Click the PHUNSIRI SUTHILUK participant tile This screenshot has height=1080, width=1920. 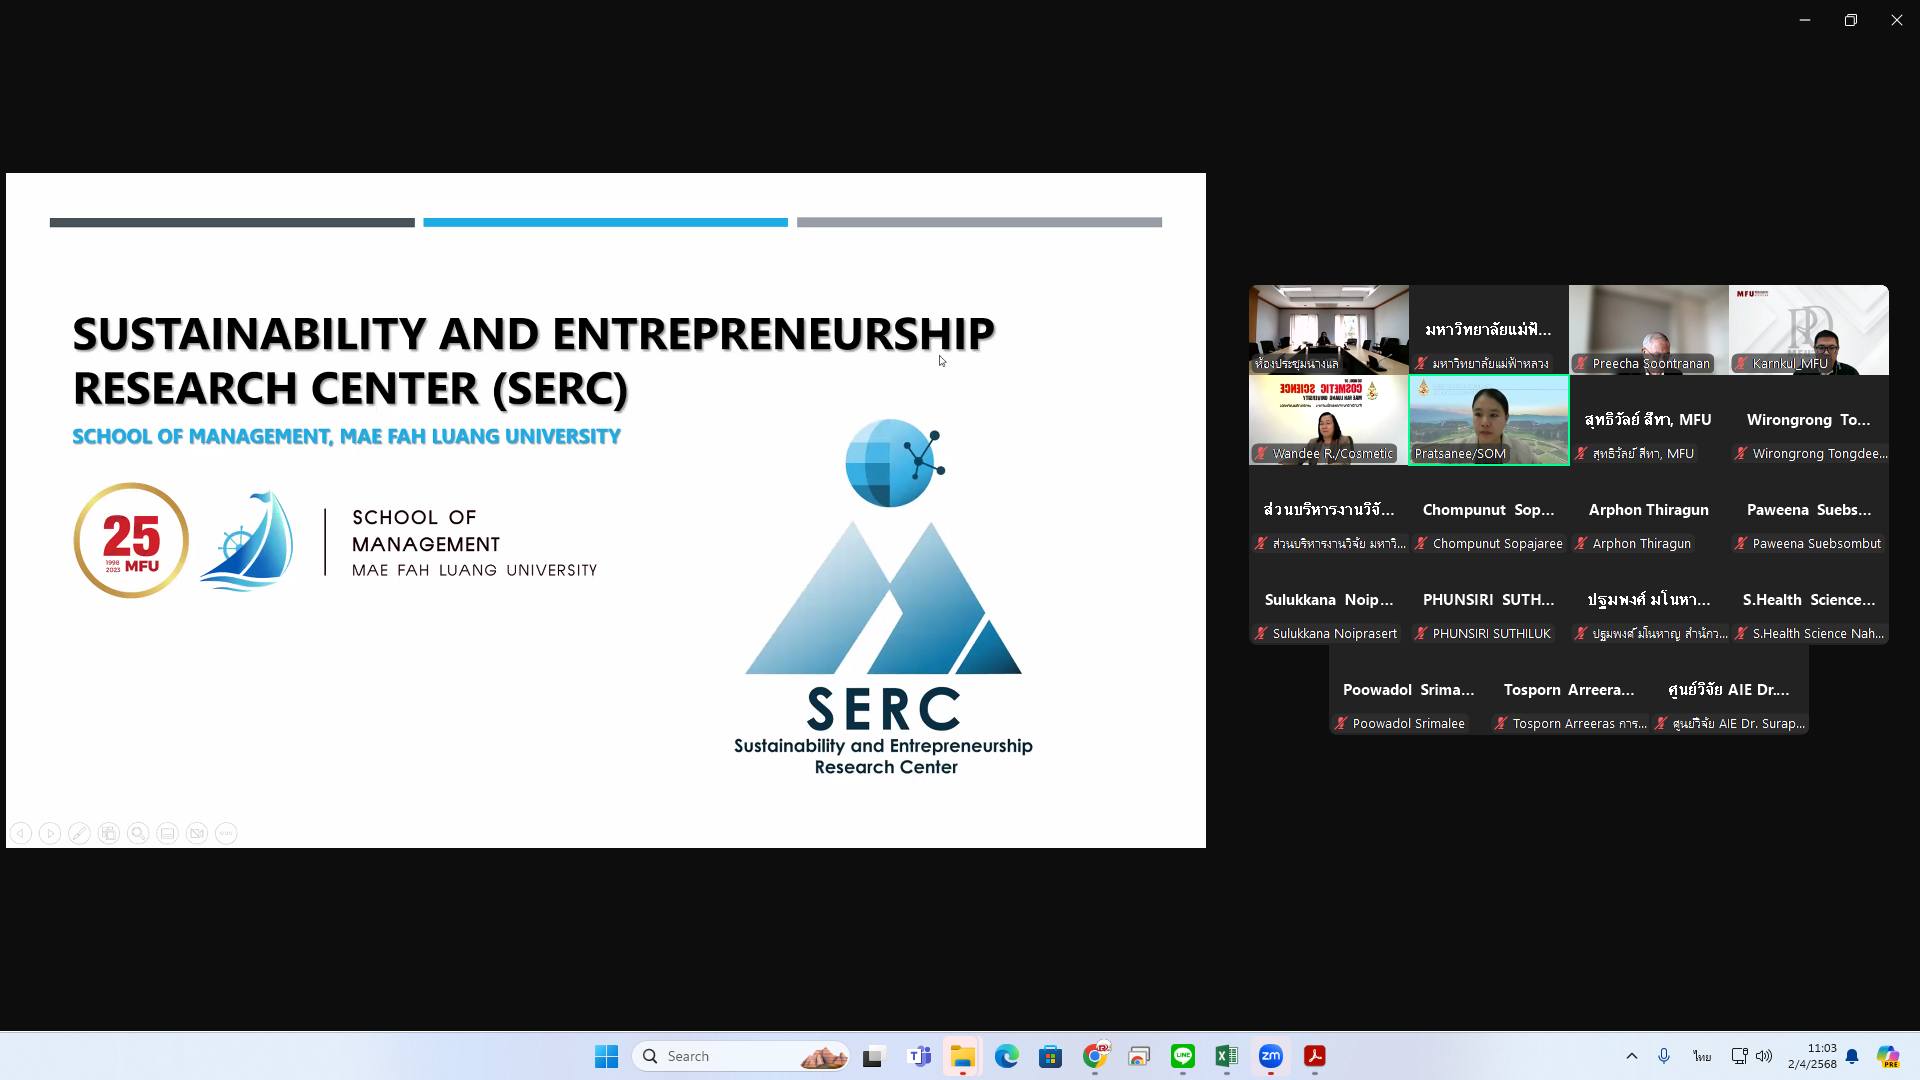click(x=1489, y=600)
